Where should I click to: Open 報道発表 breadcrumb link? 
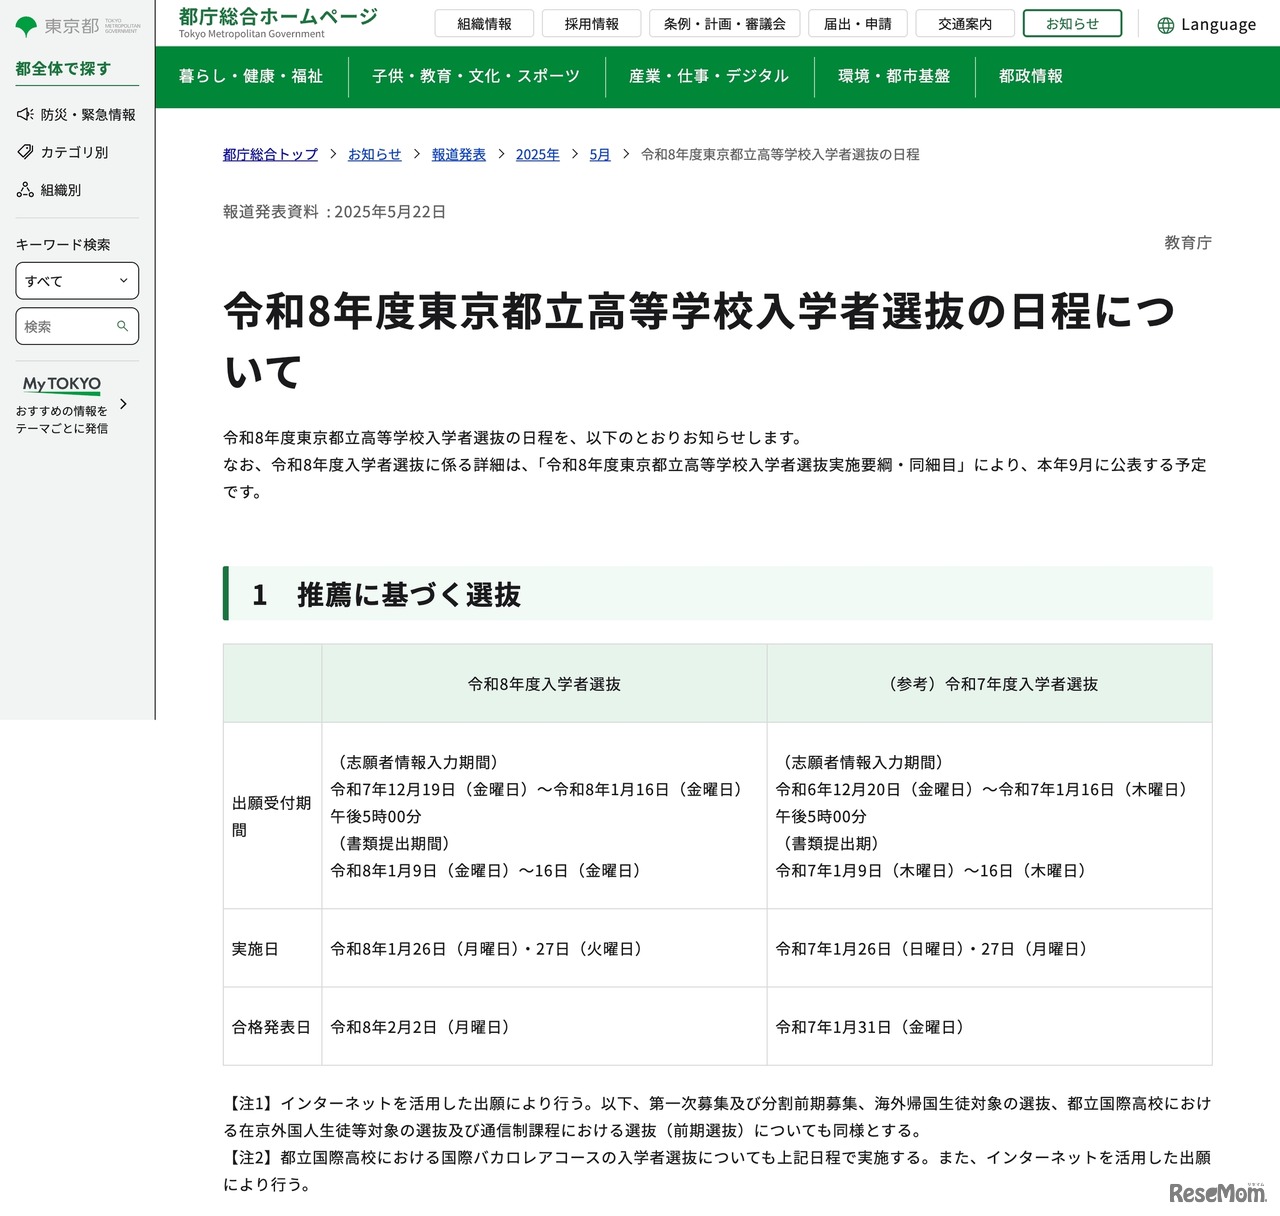point(459,155)
